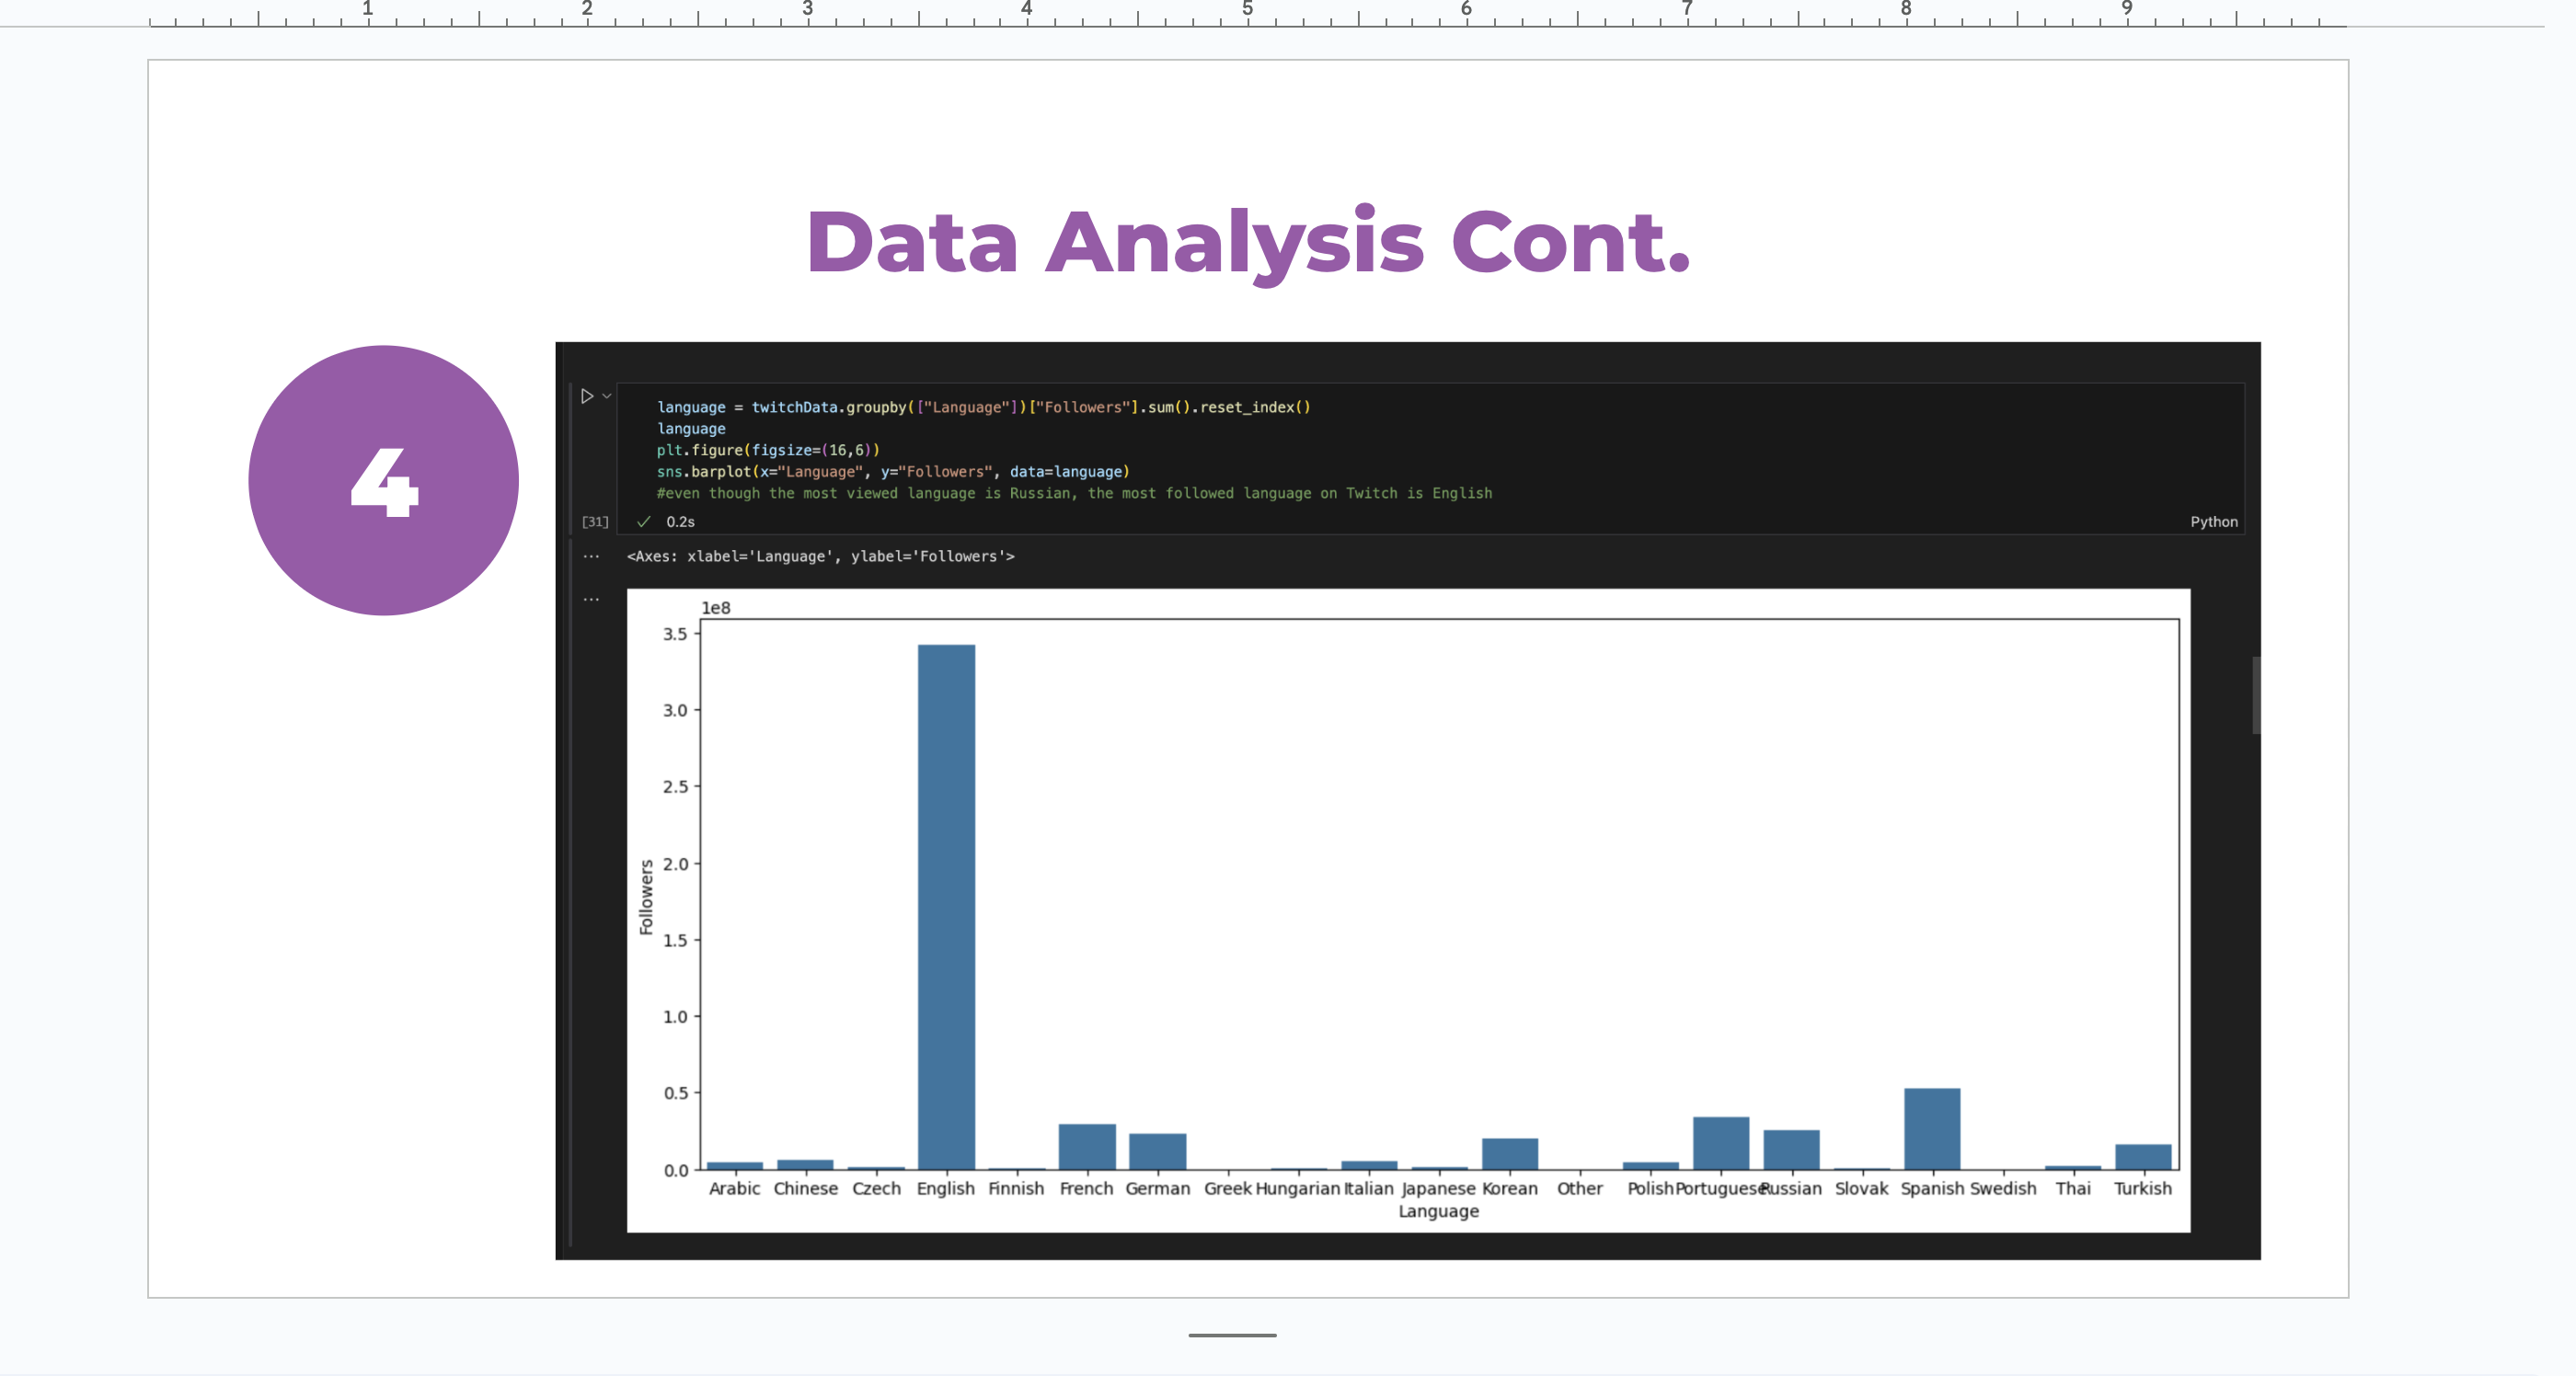Click the French bar in the chart
The height and width of the screenshot is (1376, 2576).
pyautogui.click(x=1087, y=1147)
